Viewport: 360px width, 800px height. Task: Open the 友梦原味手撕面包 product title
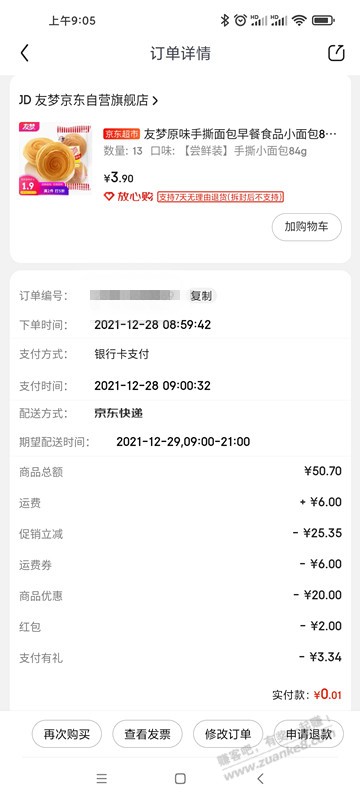[240, 134]
